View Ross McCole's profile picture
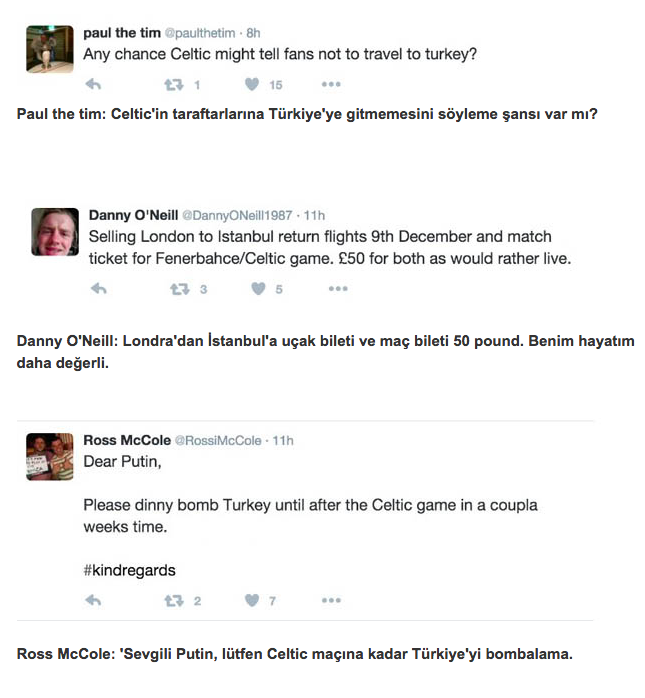The width and height of the screenshot is (645, 698). coord(49,456)
